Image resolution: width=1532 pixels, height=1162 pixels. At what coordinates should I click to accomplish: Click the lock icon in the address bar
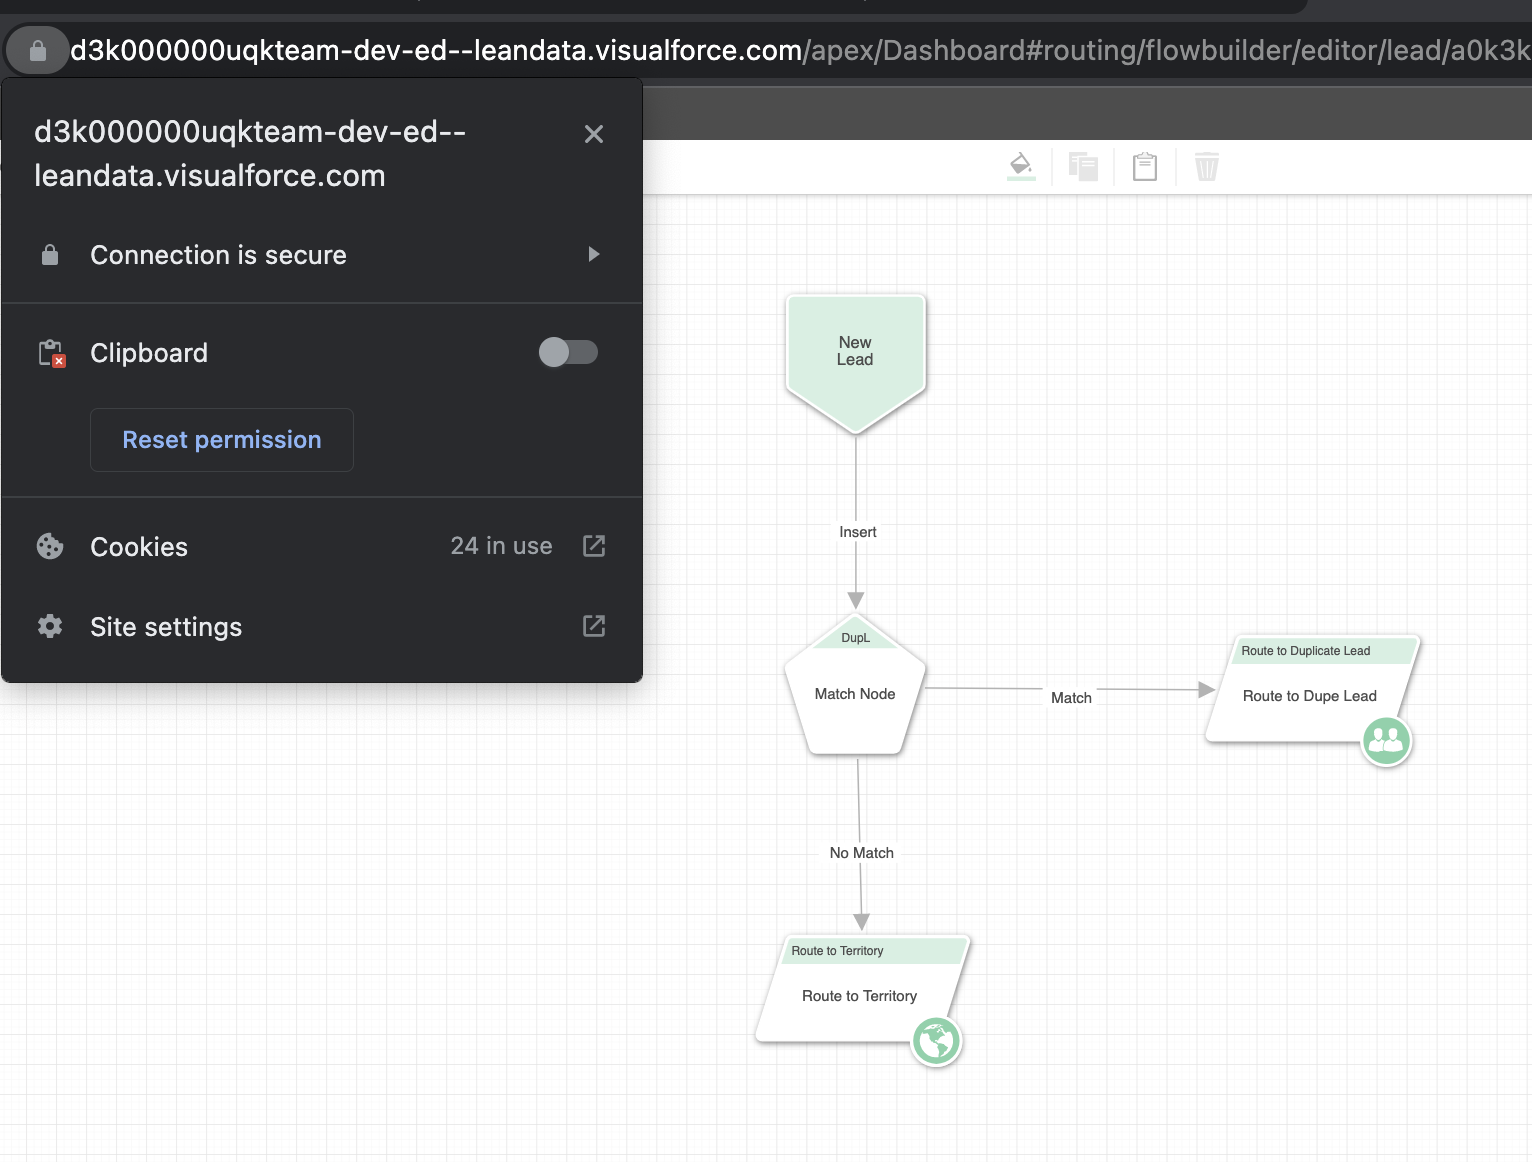(x=38, y=50)
